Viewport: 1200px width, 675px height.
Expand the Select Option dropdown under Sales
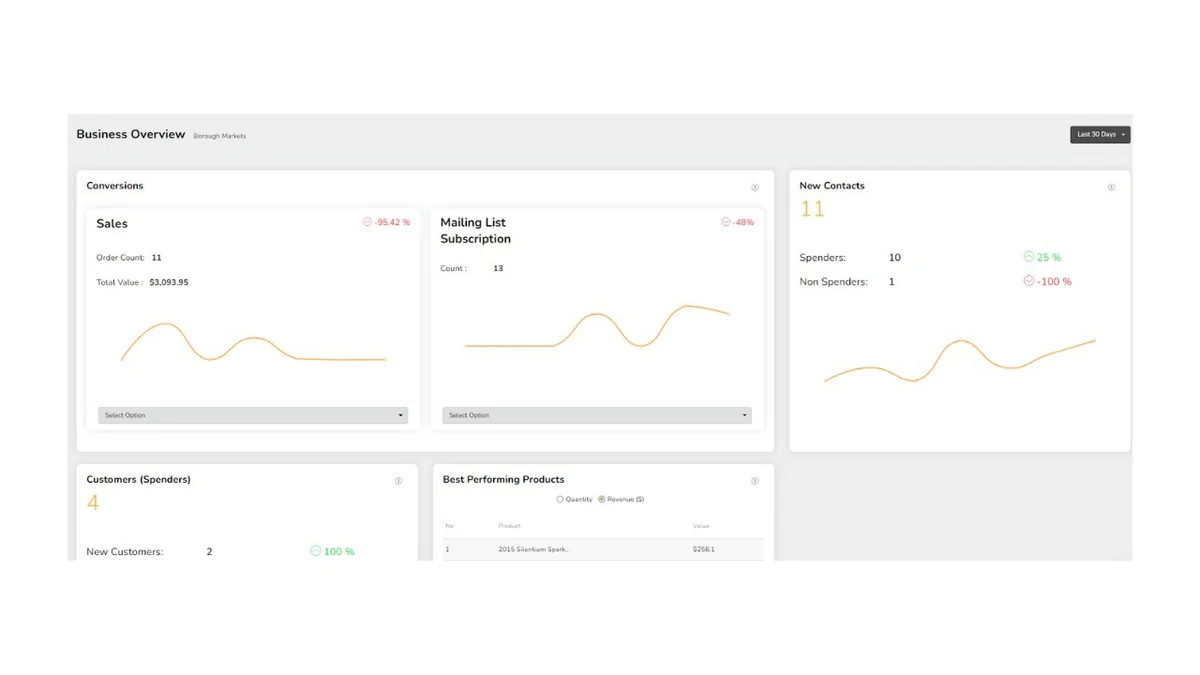pos(253,415)
